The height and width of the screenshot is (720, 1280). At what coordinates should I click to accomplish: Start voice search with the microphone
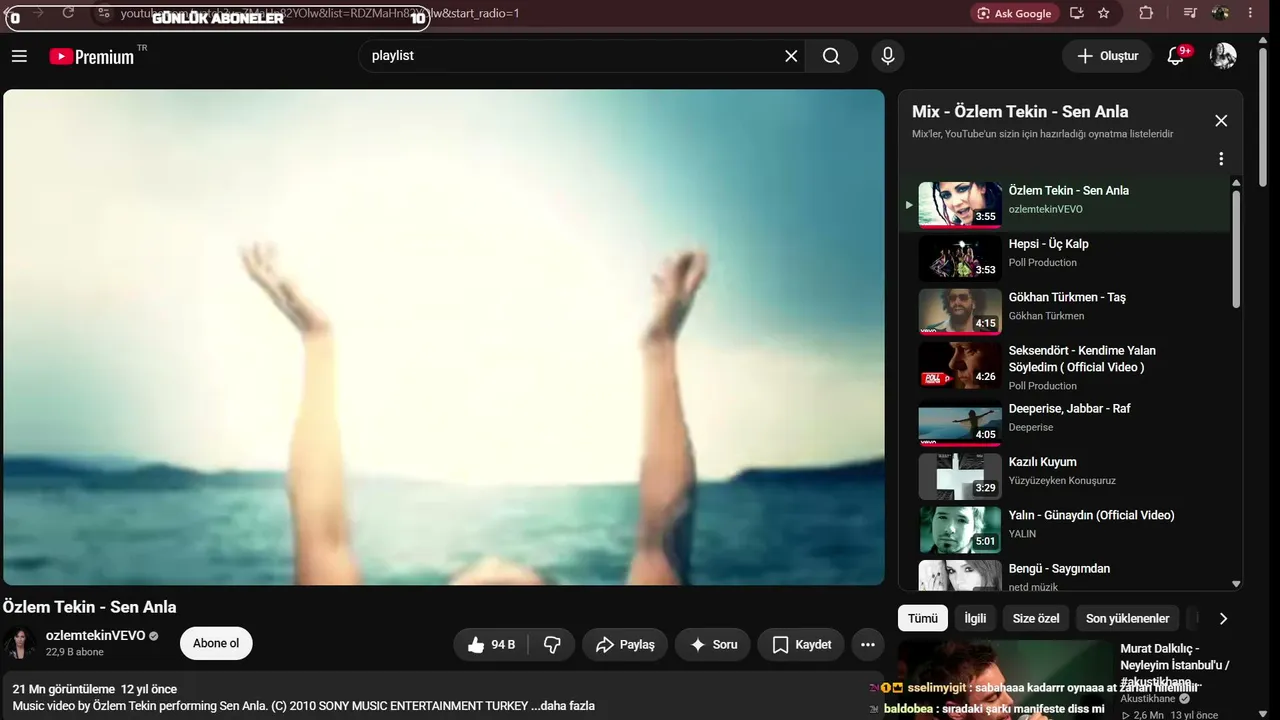pos(887,56)
